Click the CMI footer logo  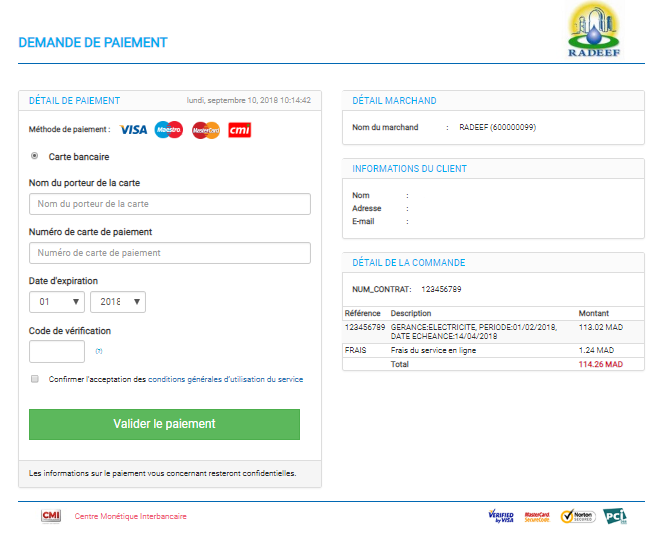tap(51, 516)
